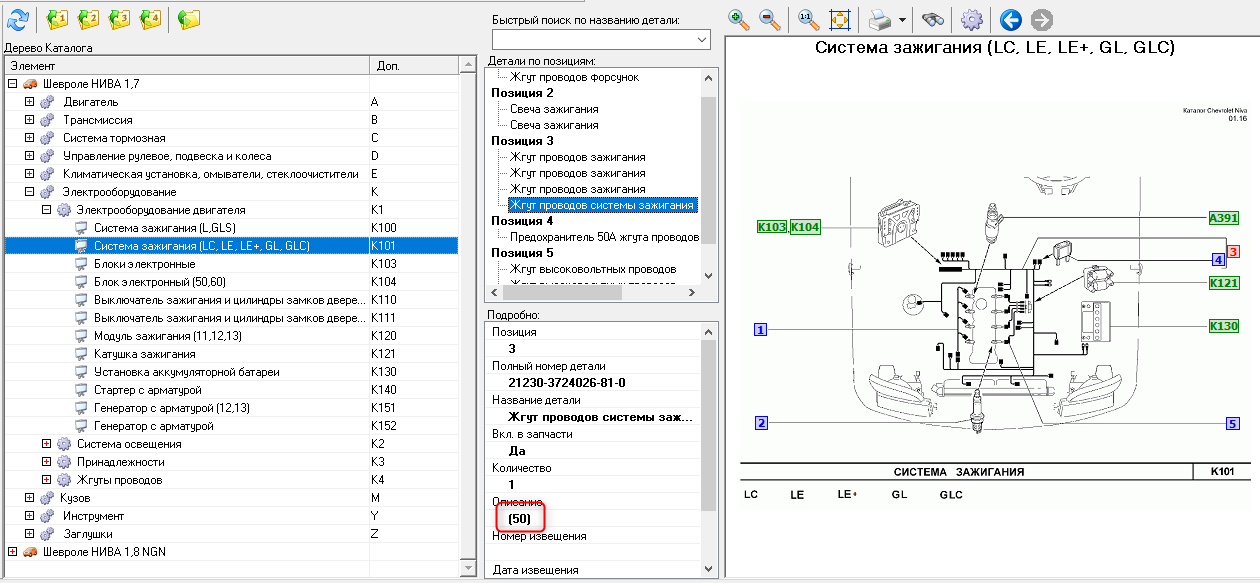Select Предохранитель 50А жгута проводов

click(x=604, y=237)
